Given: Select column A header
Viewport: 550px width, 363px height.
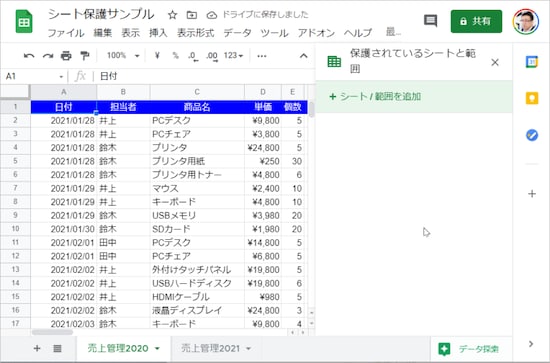Looking at the screenshot, I should tap(63, 92).
